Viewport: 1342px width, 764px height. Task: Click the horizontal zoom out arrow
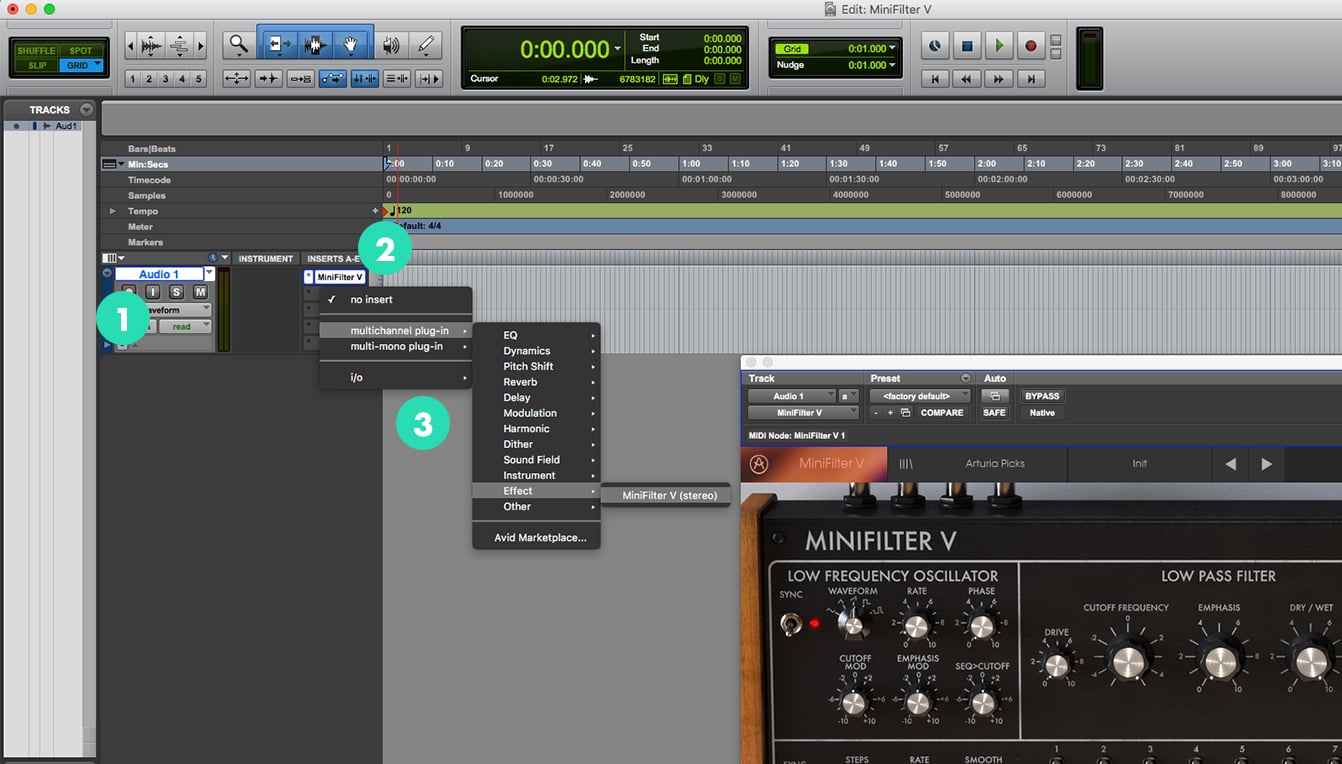pyautogui.click(x=130, y=45)
